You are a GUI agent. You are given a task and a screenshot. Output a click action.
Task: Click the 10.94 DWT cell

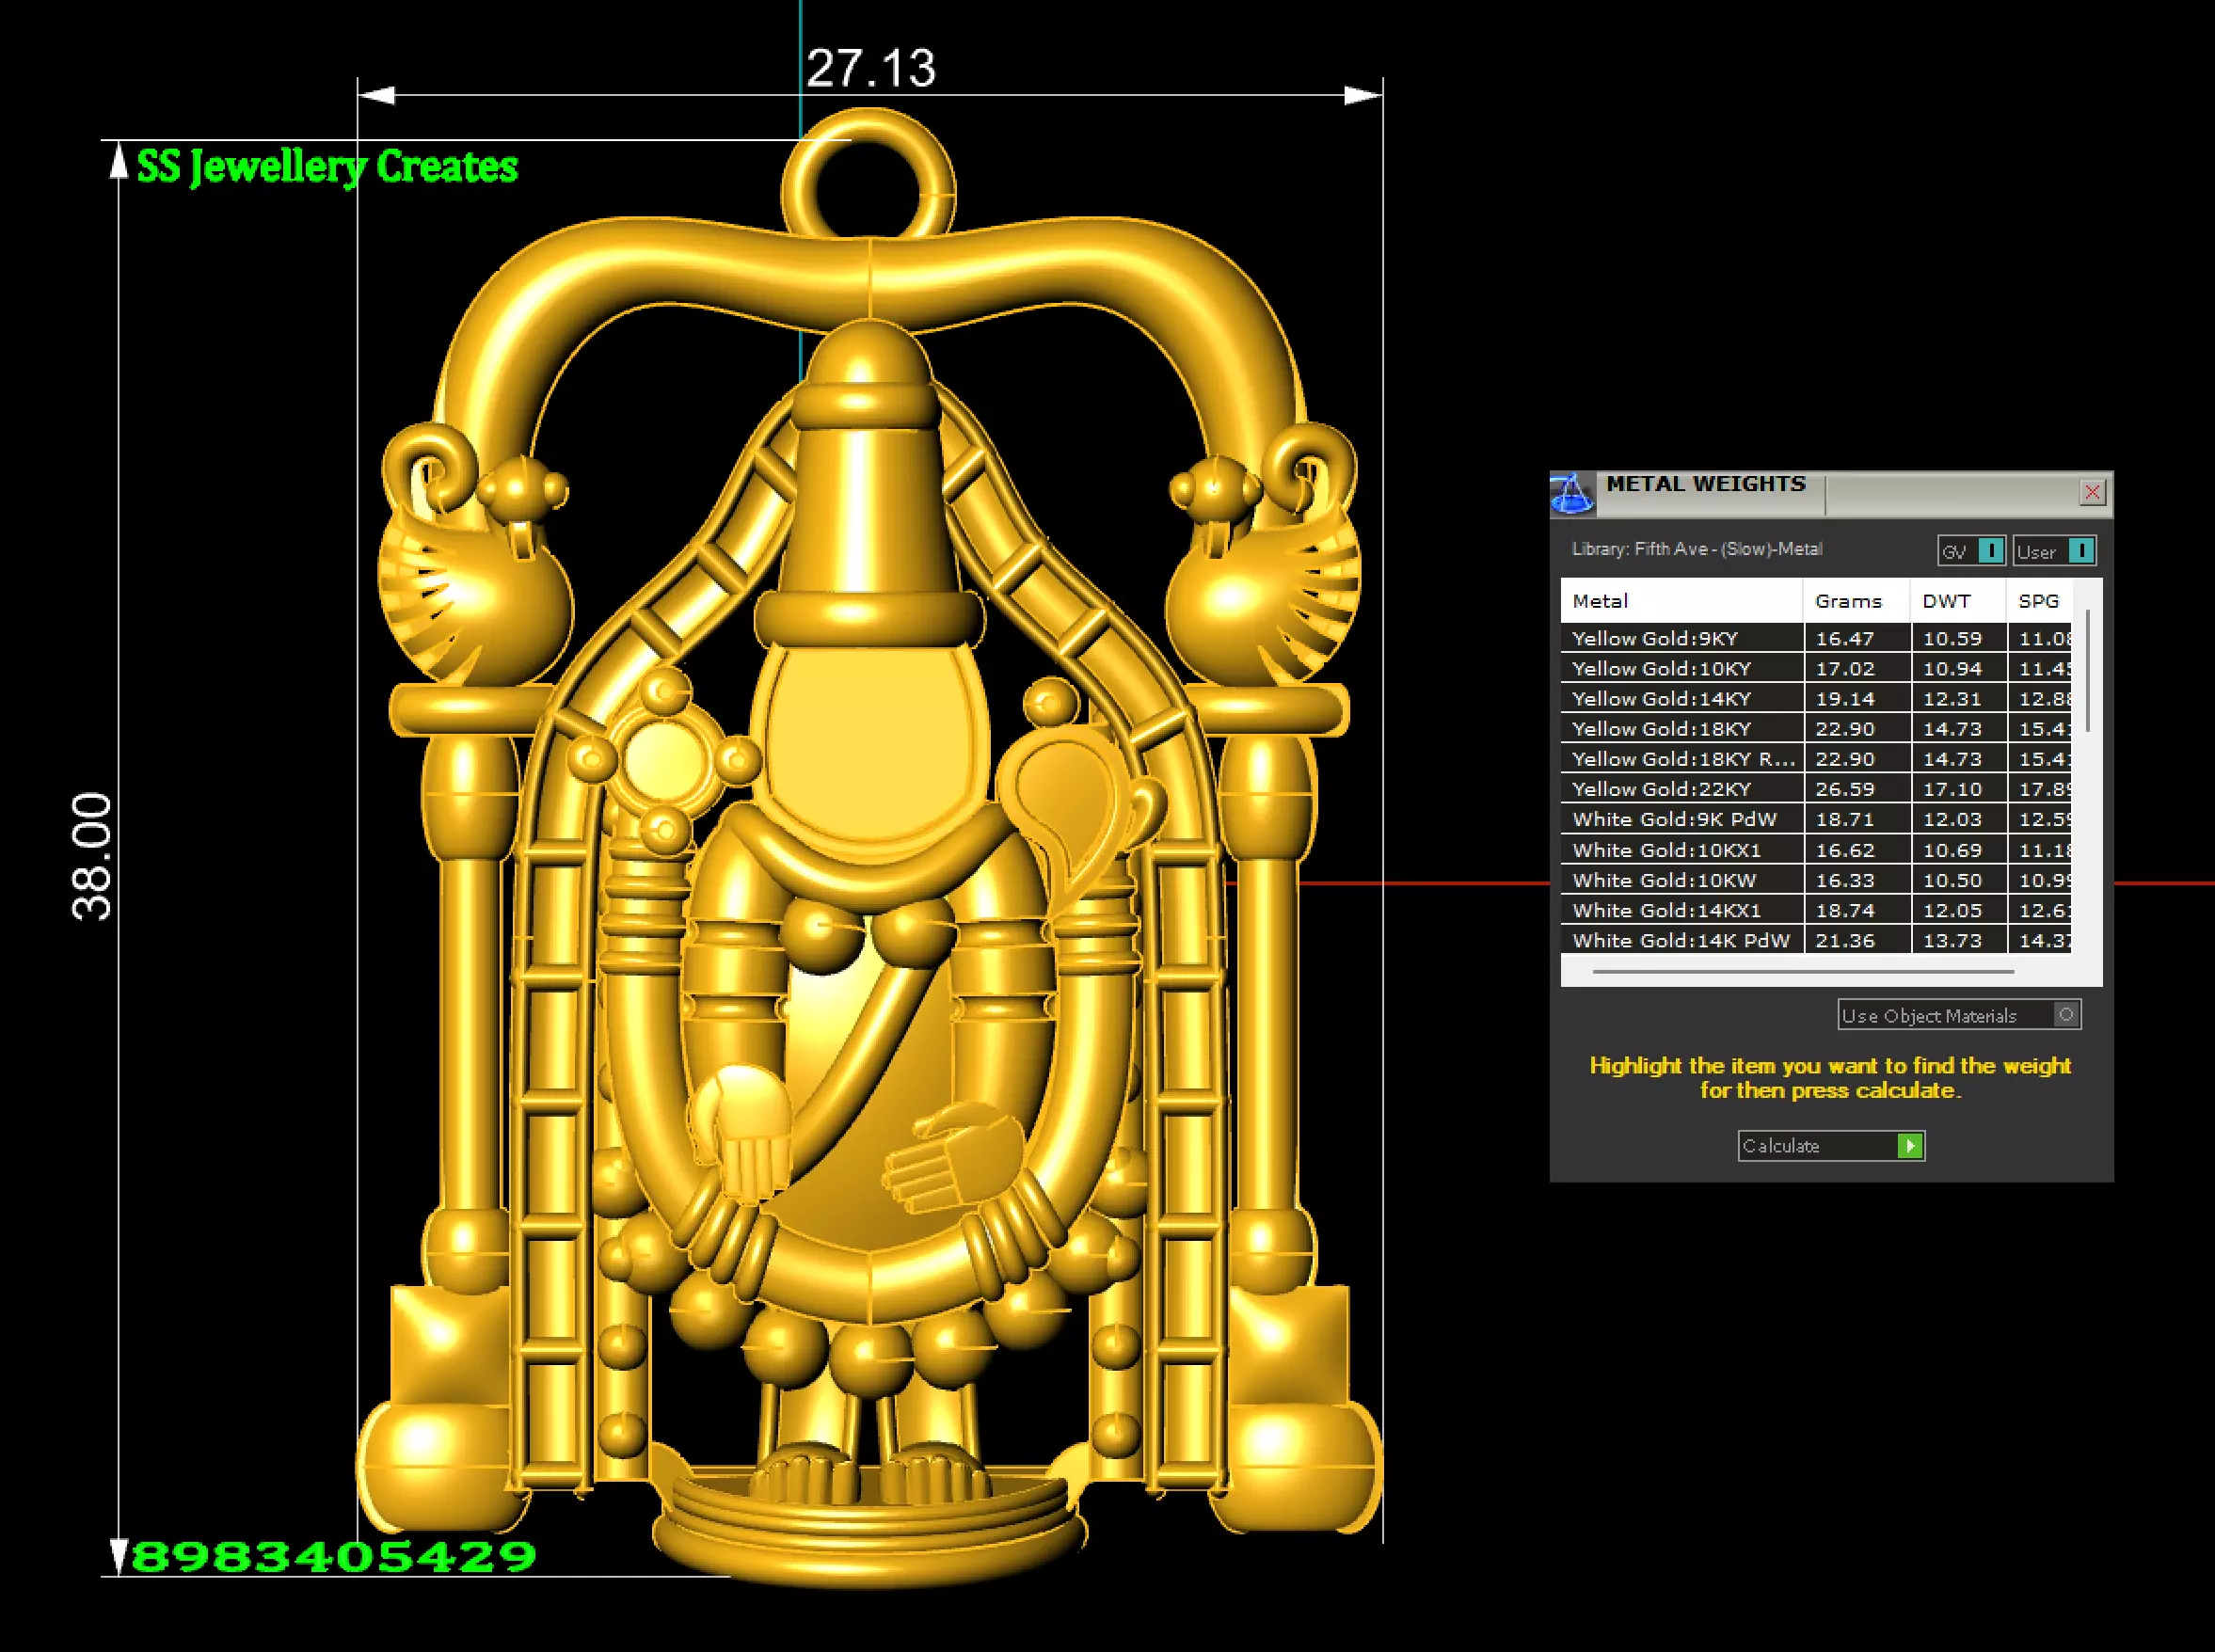point(1959,668)
